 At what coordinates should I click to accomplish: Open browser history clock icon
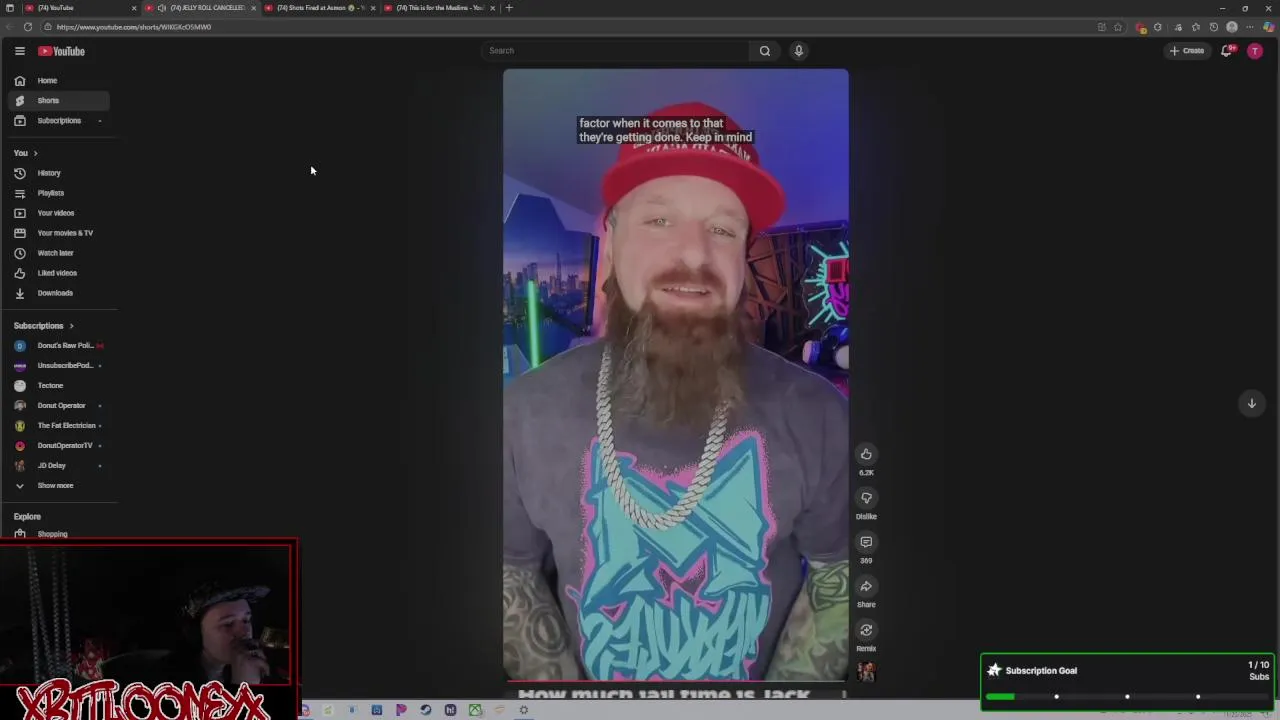[x=1214, y=27]
